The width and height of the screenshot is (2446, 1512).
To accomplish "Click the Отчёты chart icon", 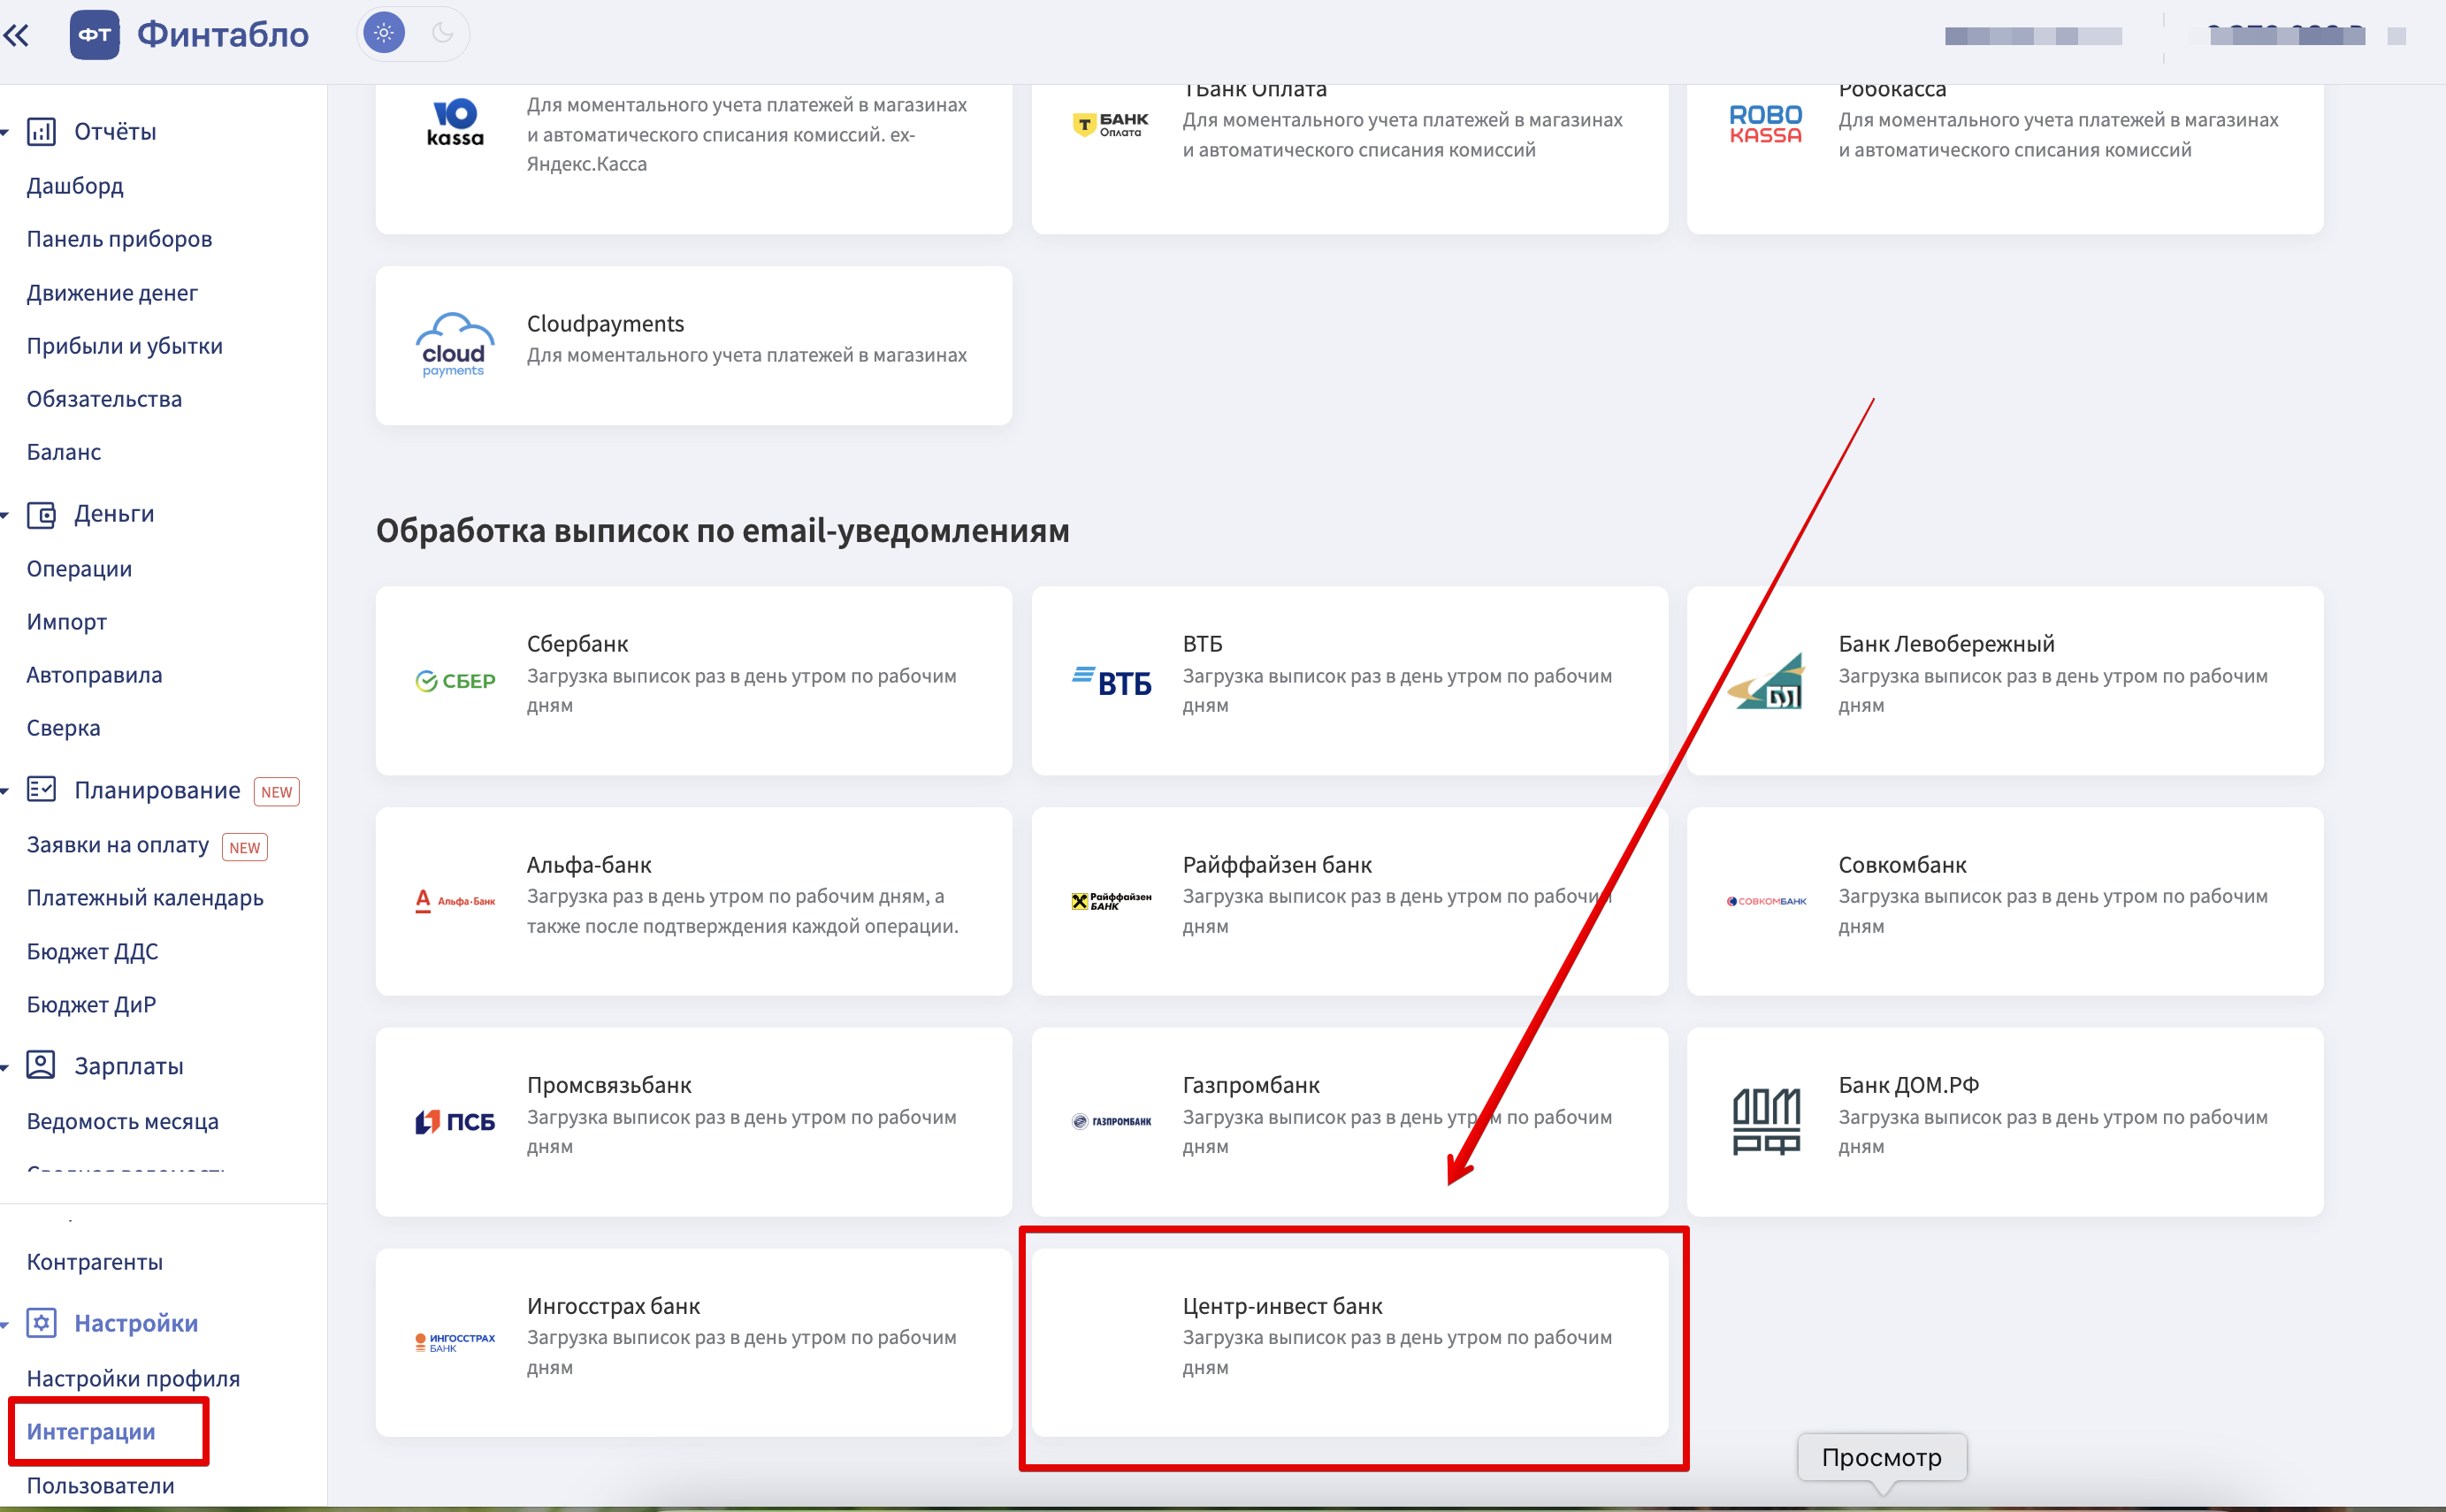I will tap(41, 131).
